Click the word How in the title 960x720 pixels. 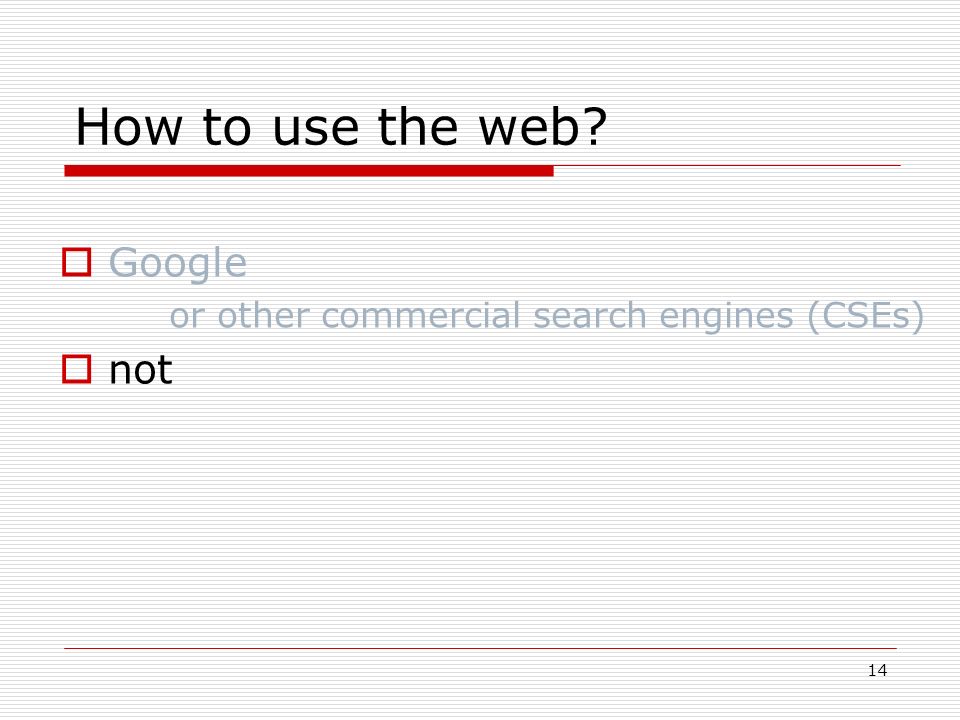point(129,127)
